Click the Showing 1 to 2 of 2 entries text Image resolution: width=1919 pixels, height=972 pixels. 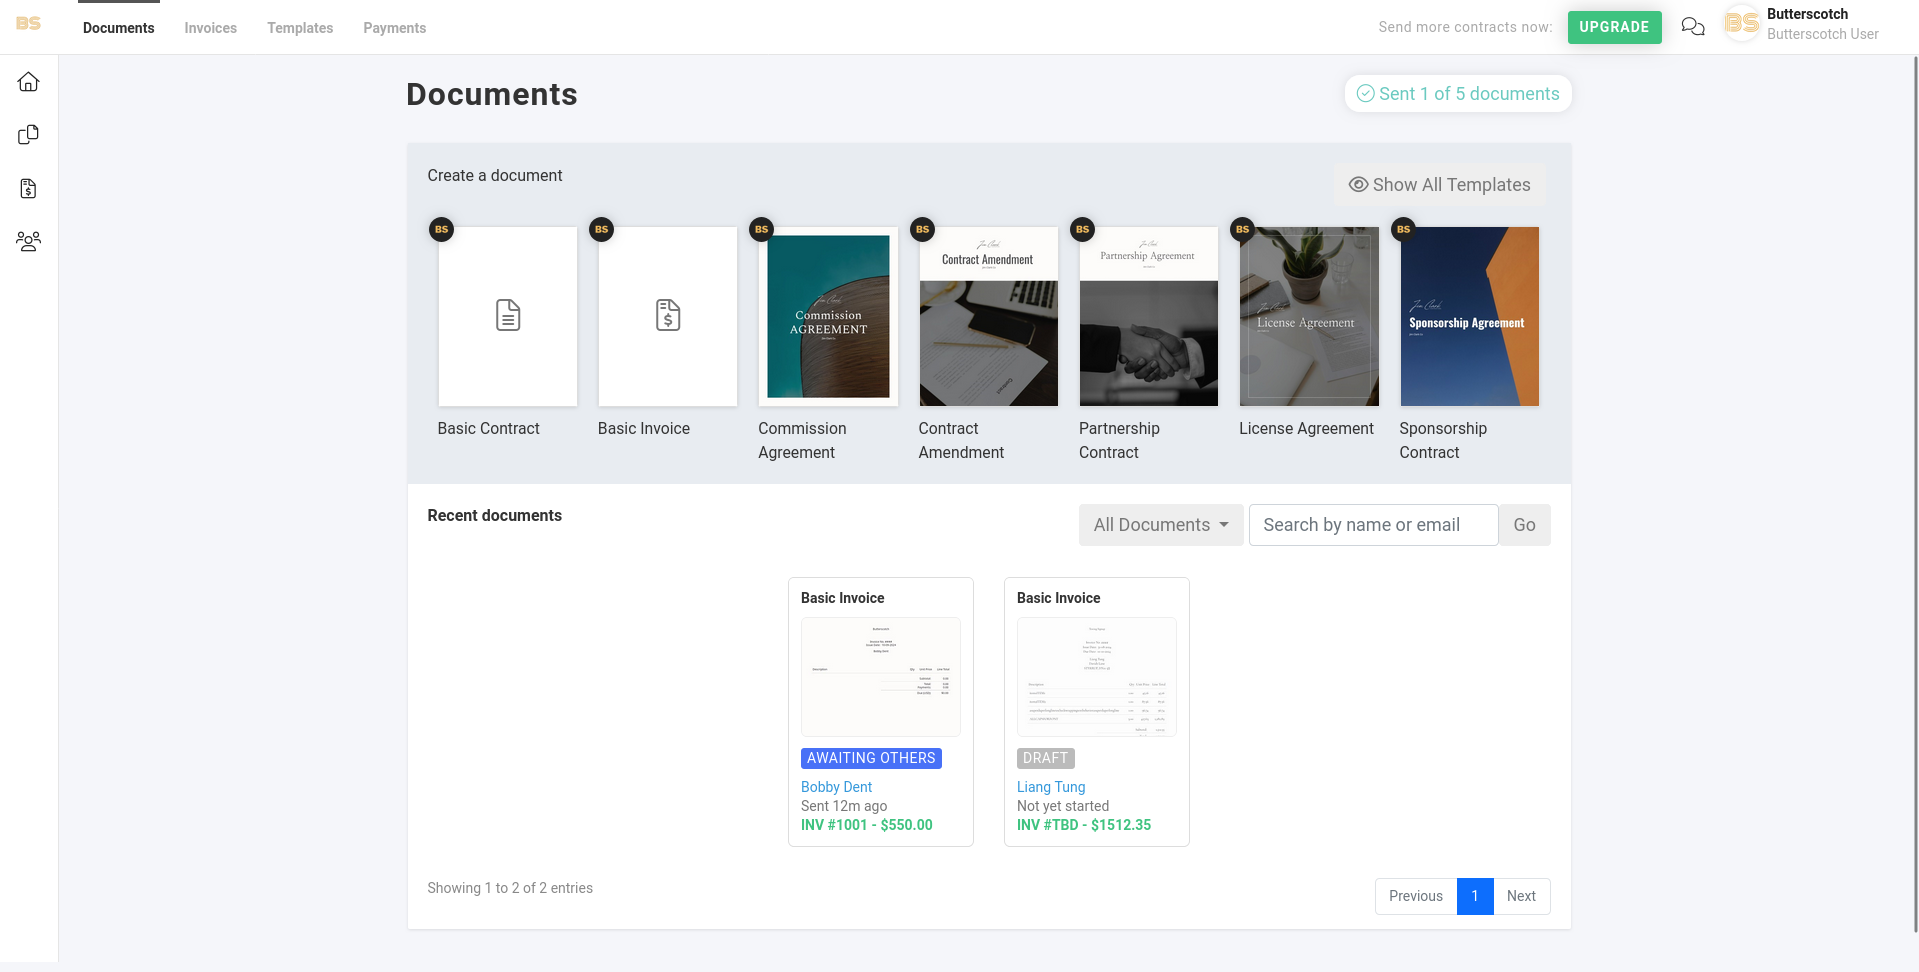pos(510,888)
